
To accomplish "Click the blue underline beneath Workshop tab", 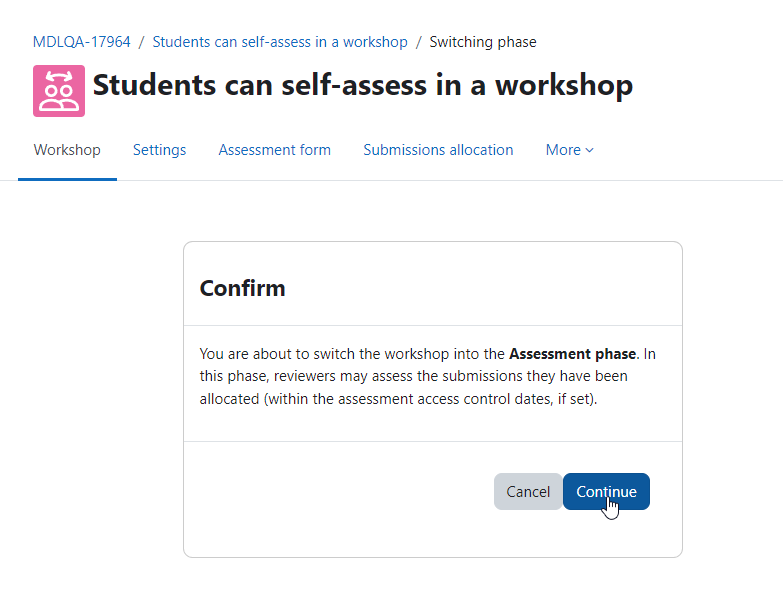I will point(67,179).
